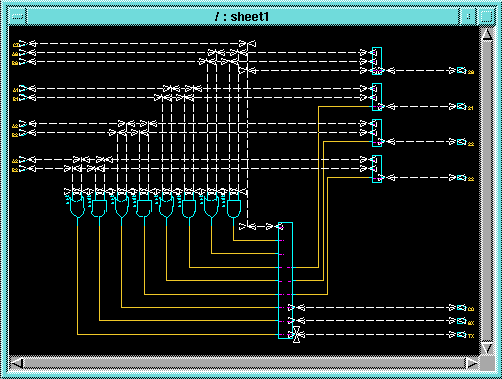Open the window menu button in title bar

18,16
